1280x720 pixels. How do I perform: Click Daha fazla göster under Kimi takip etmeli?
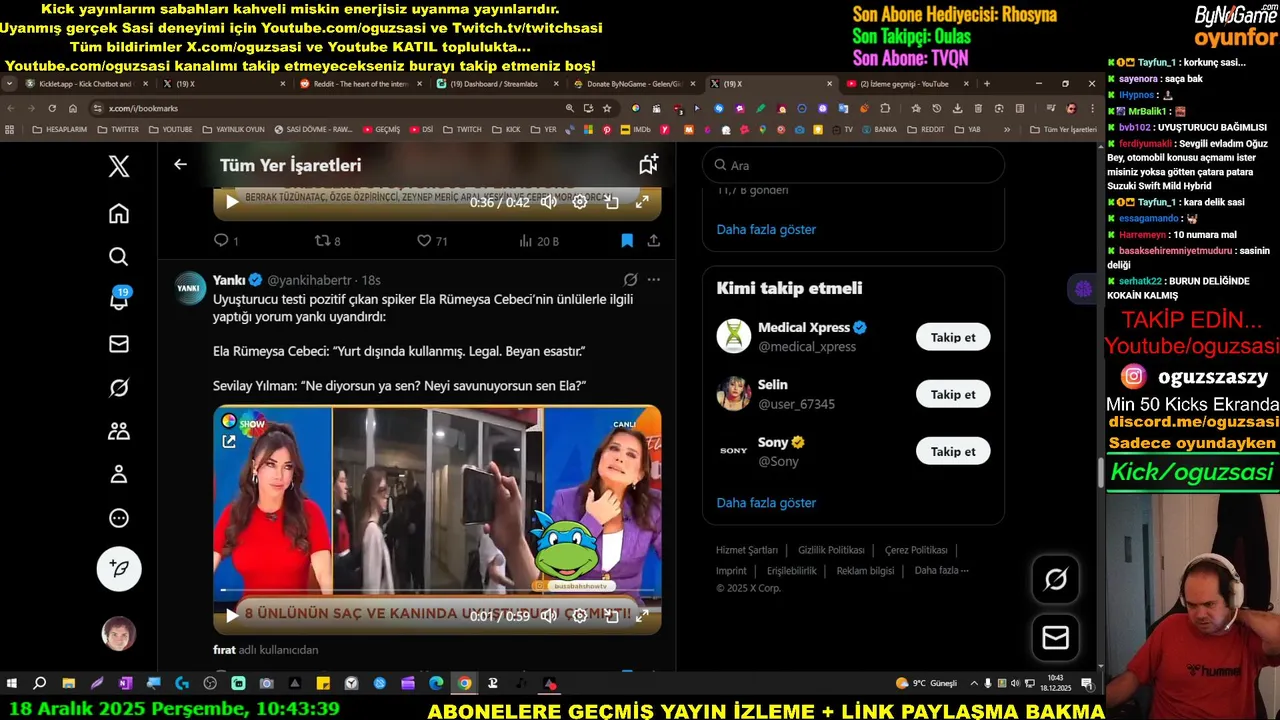click(766, 503)
